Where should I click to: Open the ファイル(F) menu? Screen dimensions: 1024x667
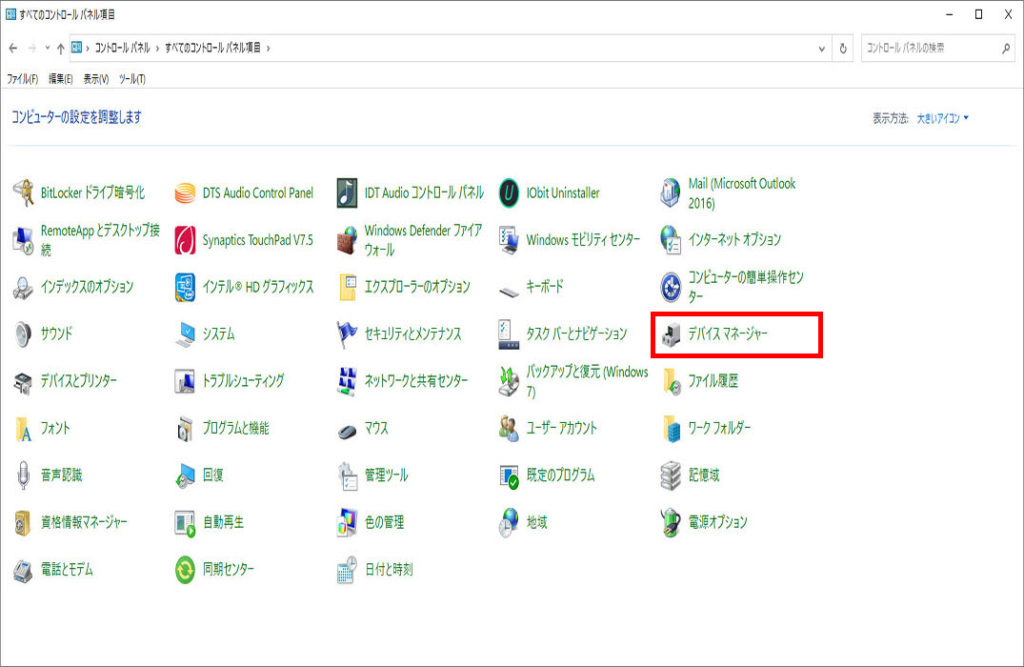[22, 79]
